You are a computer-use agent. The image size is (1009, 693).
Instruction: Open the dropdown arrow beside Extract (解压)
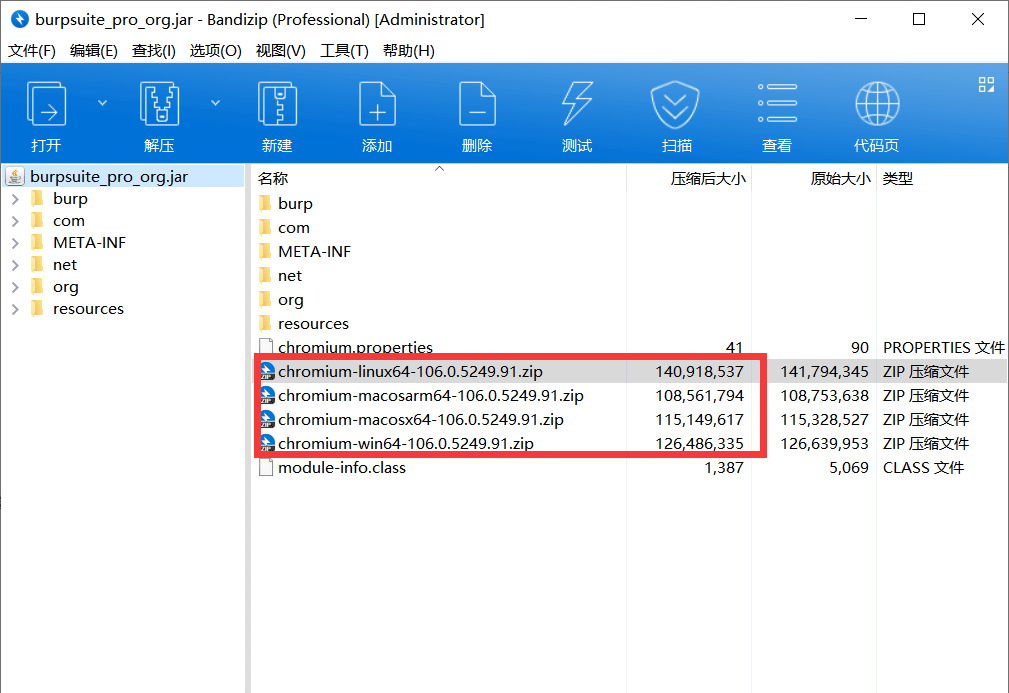pos(216,103)
